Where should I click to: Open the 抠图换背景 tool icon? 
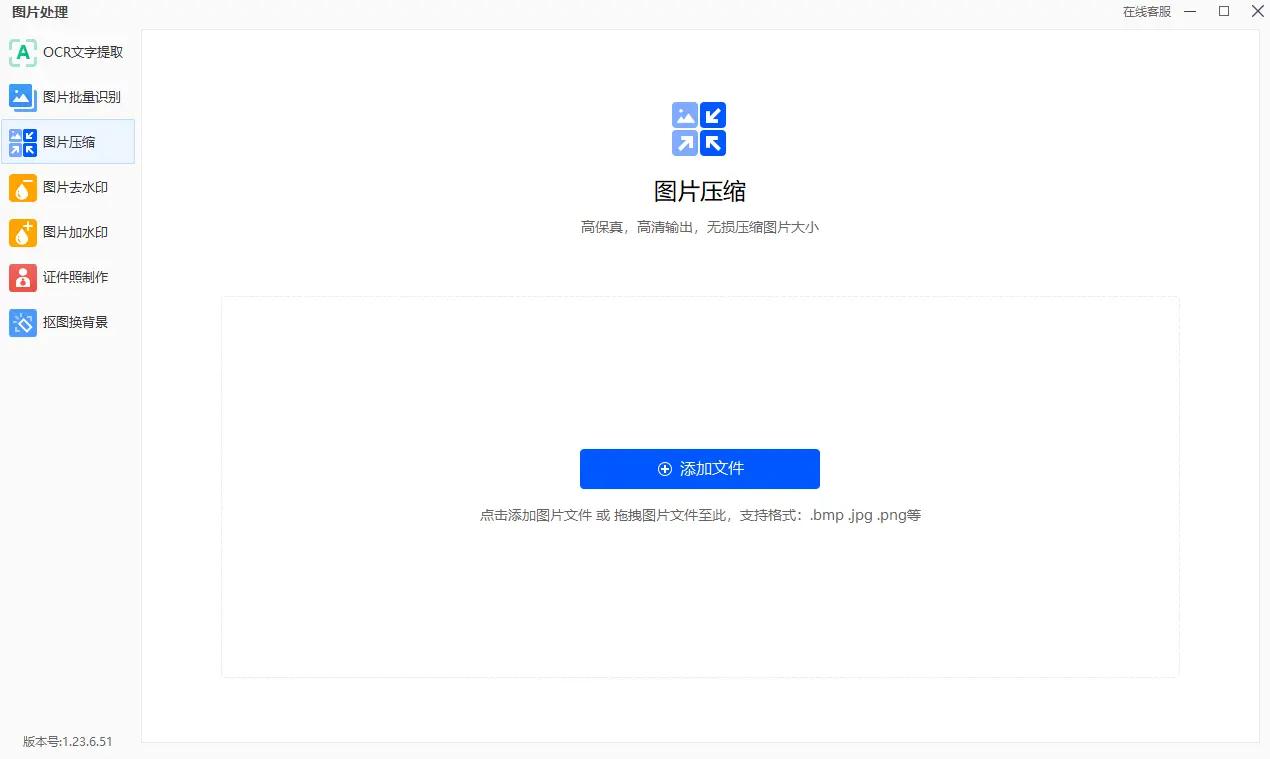pos(22,322)
